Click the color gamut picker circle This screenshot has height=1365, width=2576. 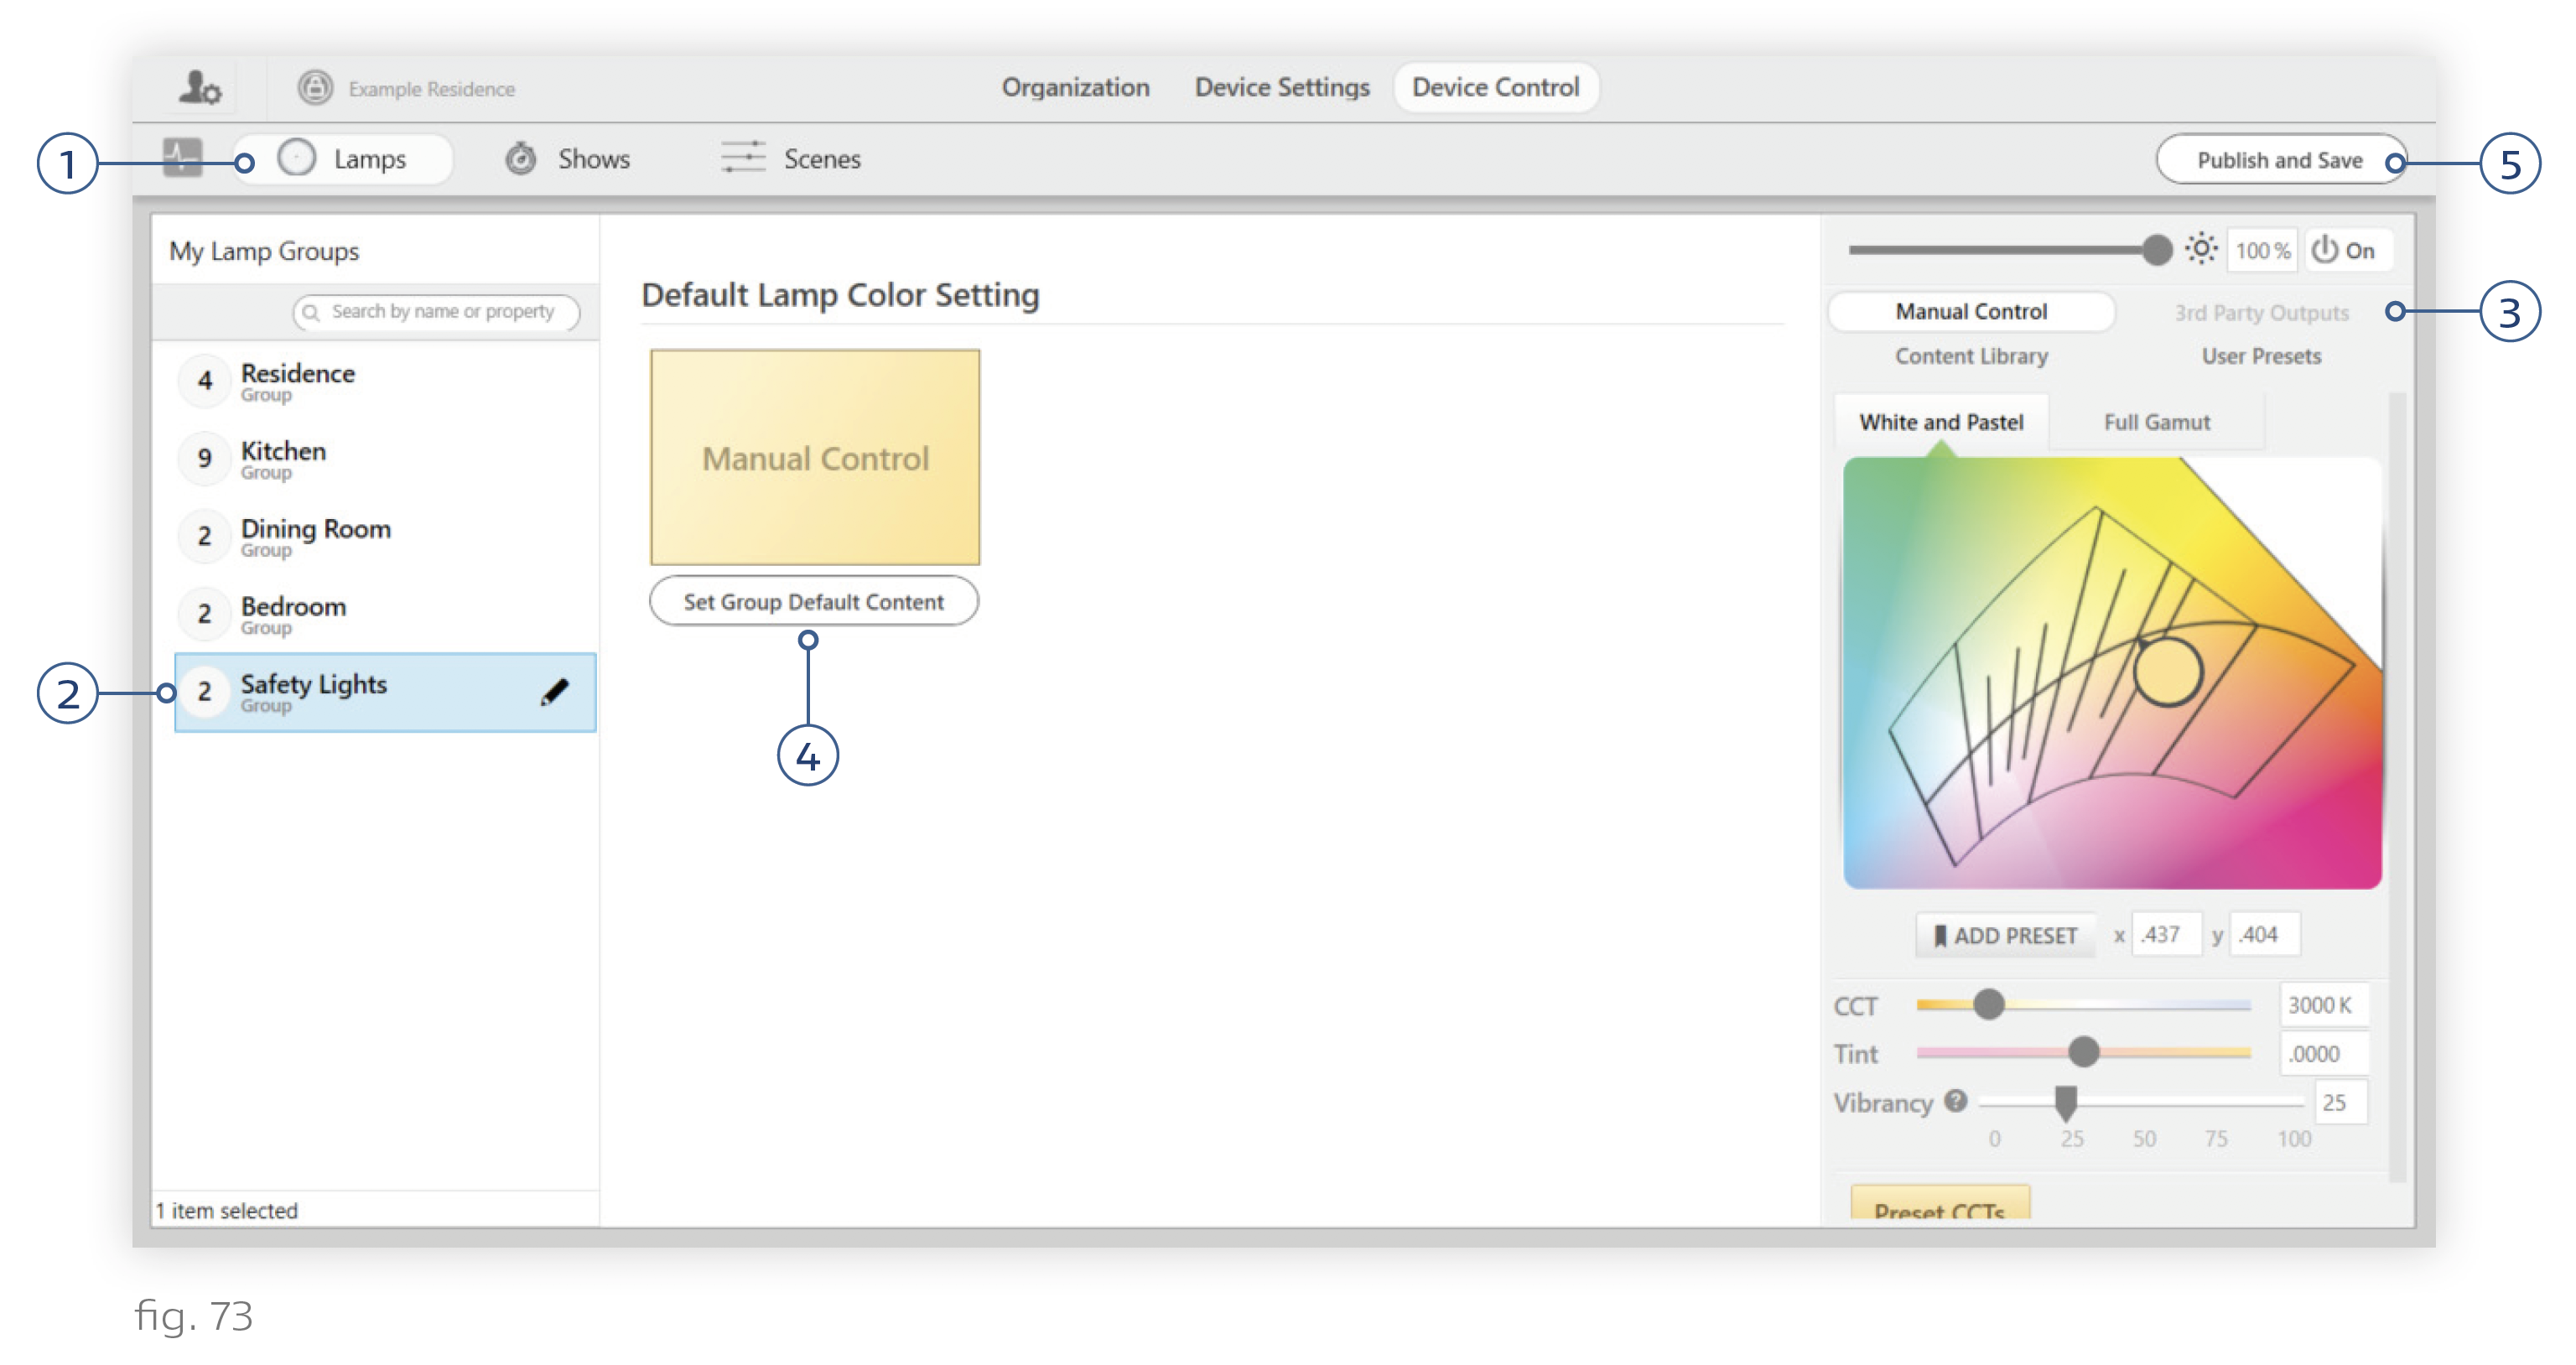[2167, 673]
